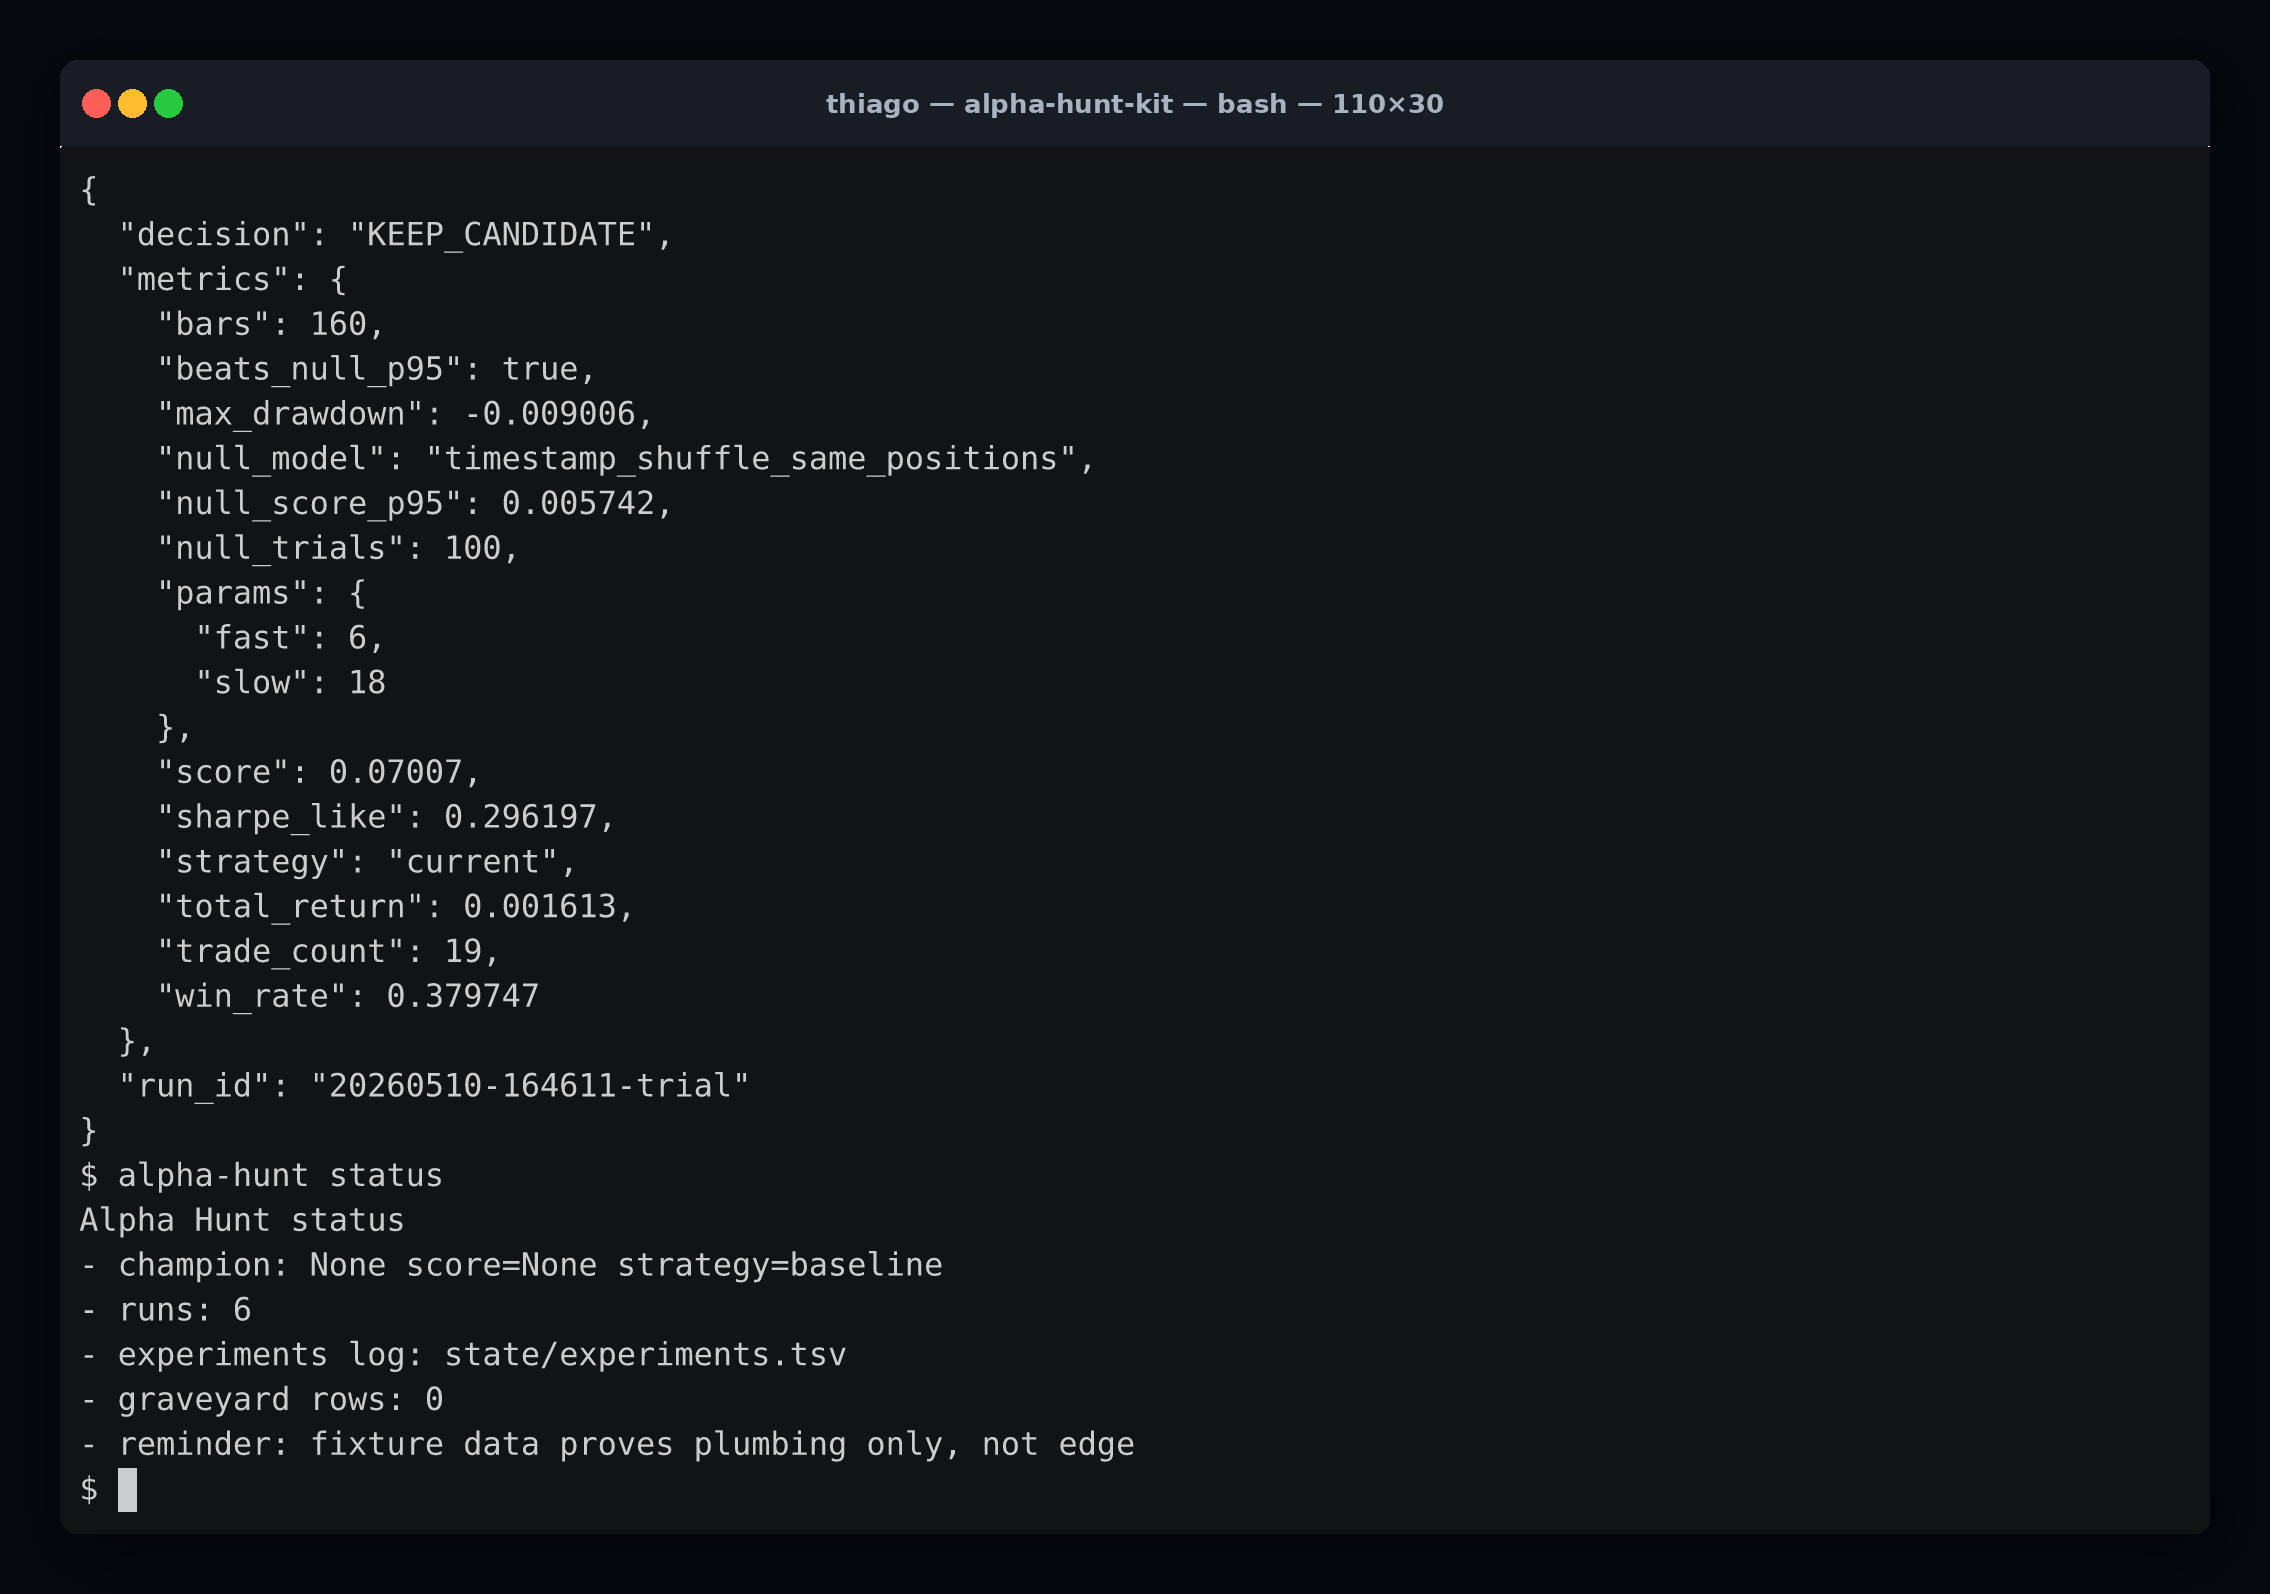Click the '$ alpha-hunt status' command line
The width and height of the screenshot is (2270, 1594).
click(261, 1176)
